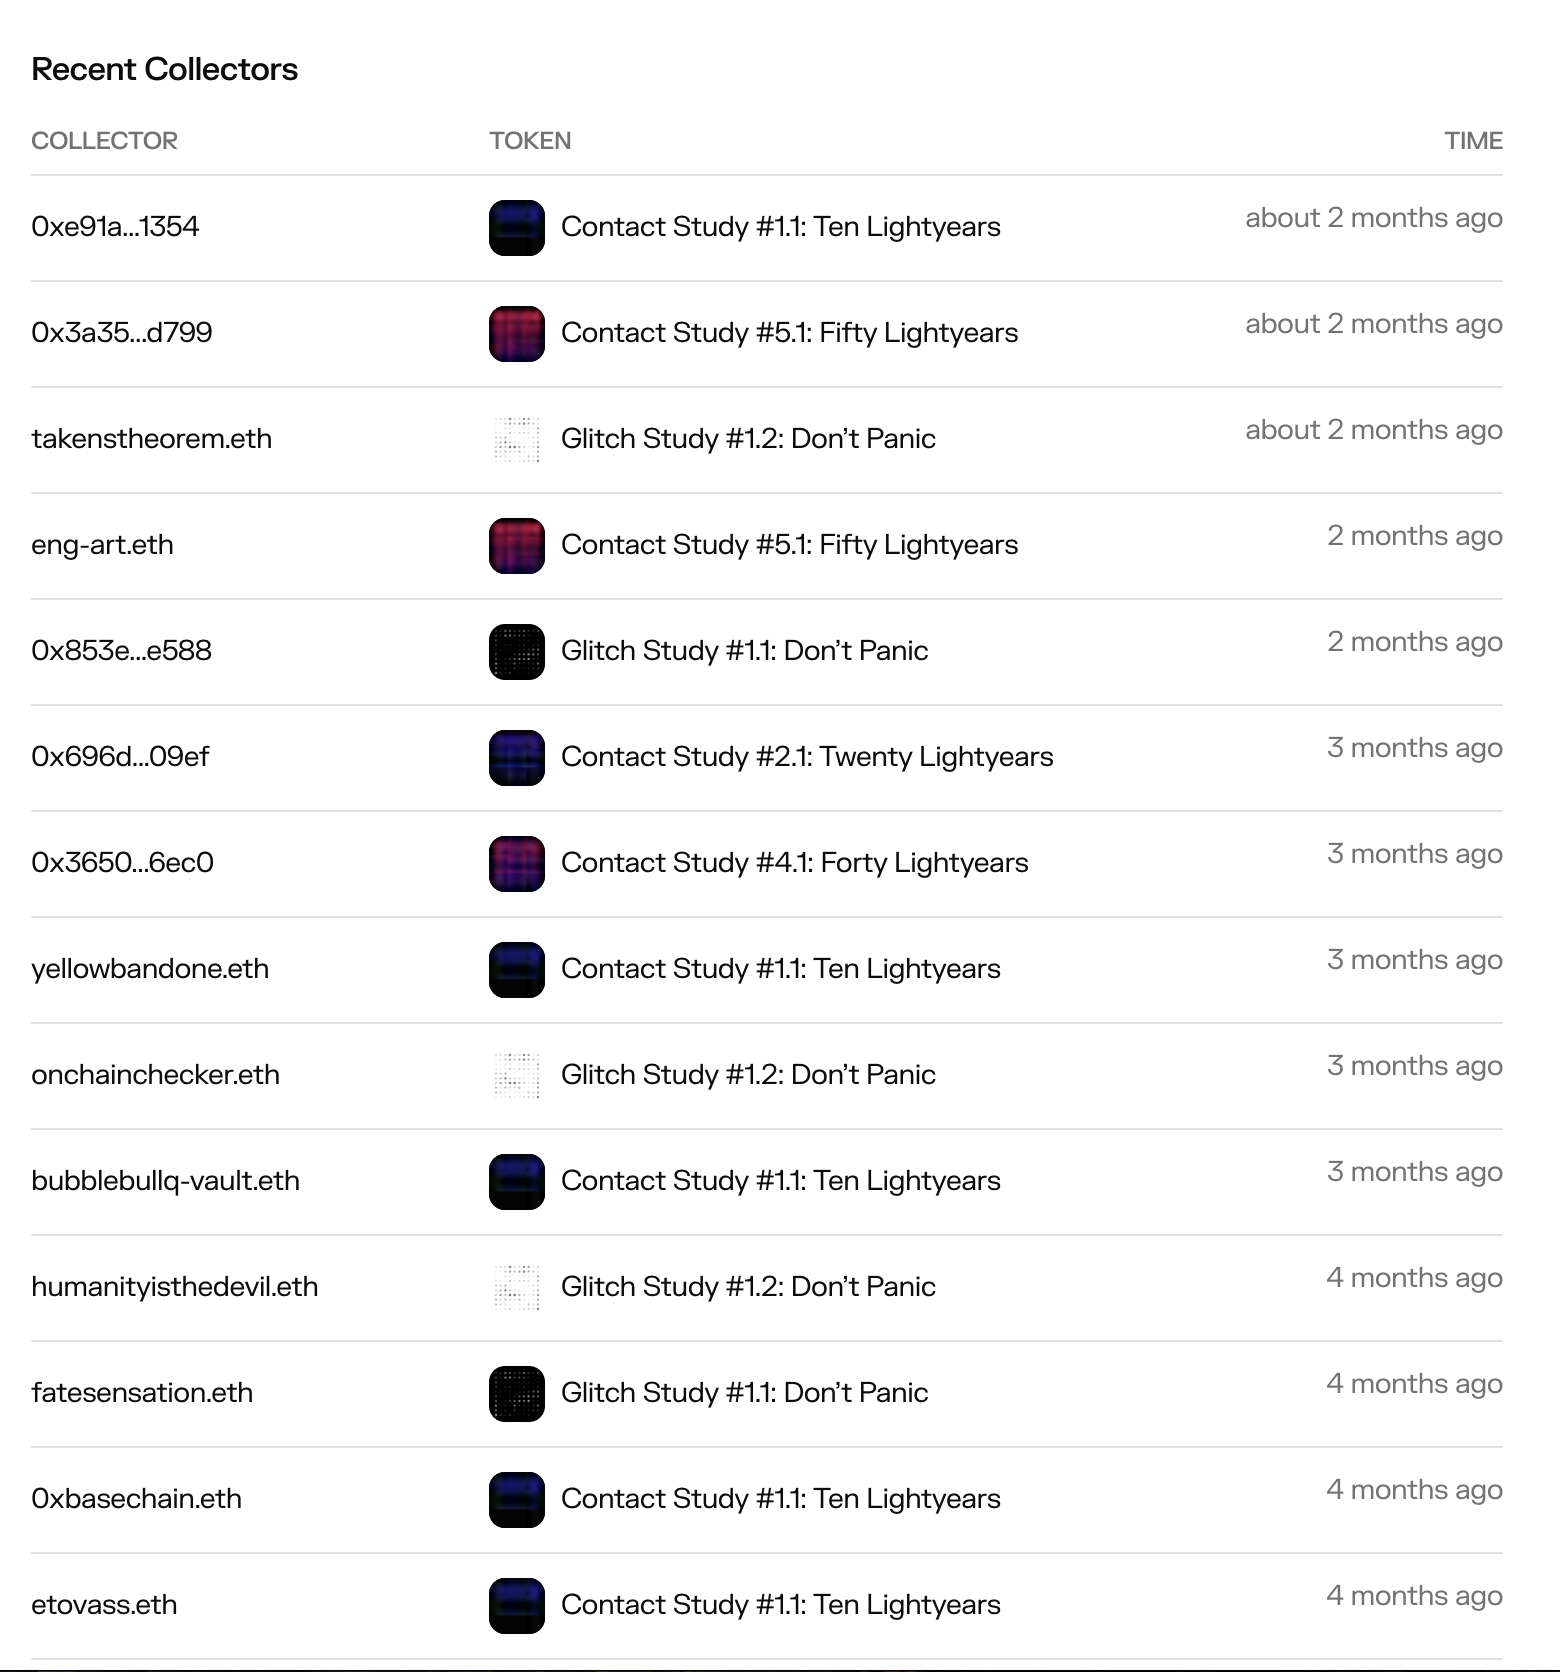Open the Contact Study #4.1: Forty Lightyears link

(794, 863)
